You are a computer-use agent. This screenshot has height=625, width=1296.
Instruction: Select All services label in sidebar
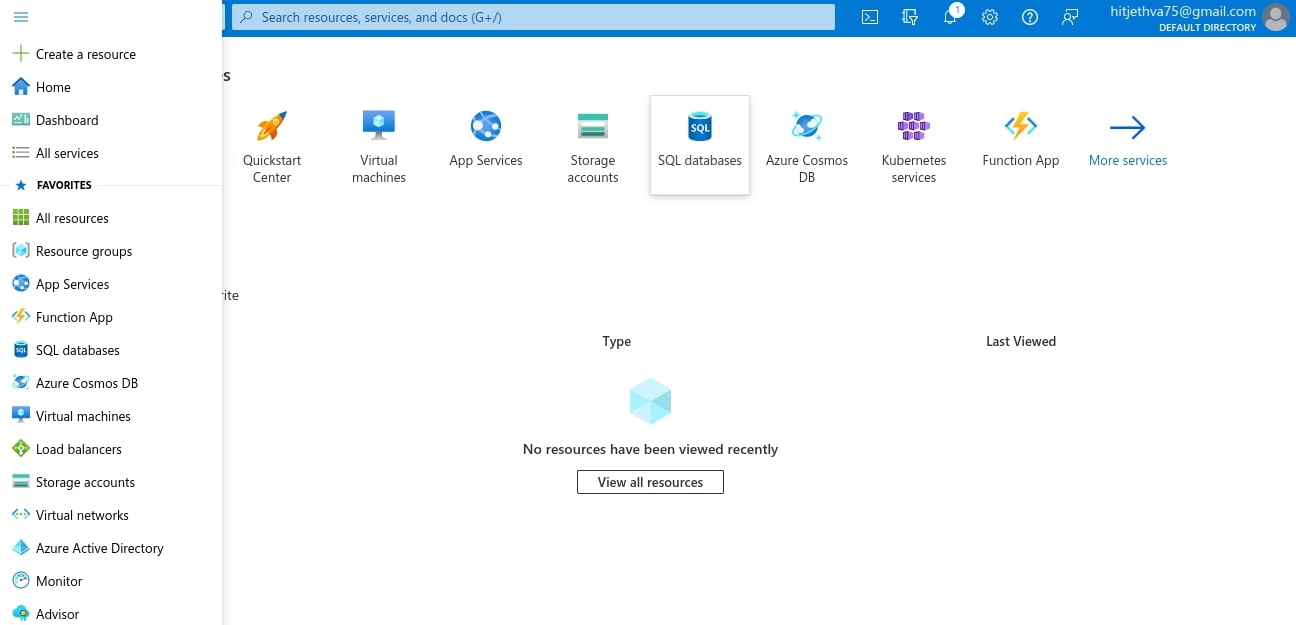pyautogui.click(x=67, y=153)
